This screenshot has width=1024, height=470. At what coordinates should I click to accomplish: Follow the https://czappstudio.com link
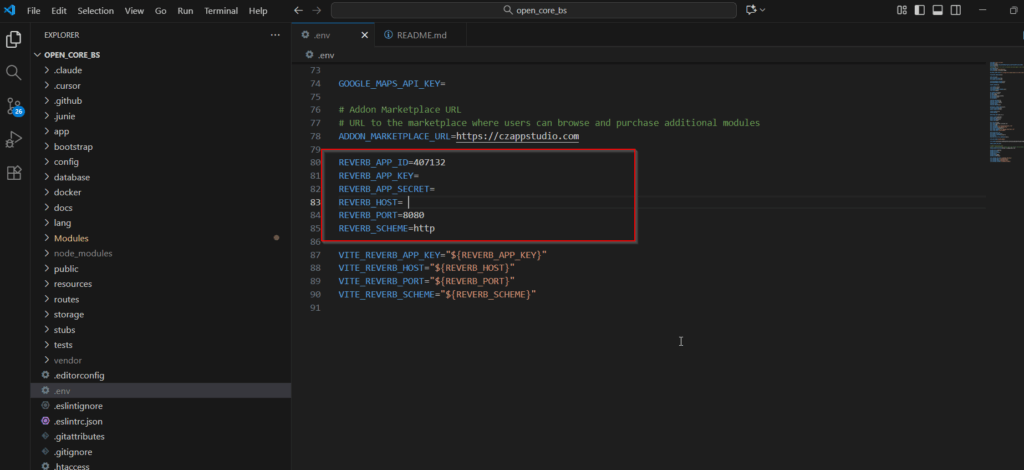[x=517, y=136]
